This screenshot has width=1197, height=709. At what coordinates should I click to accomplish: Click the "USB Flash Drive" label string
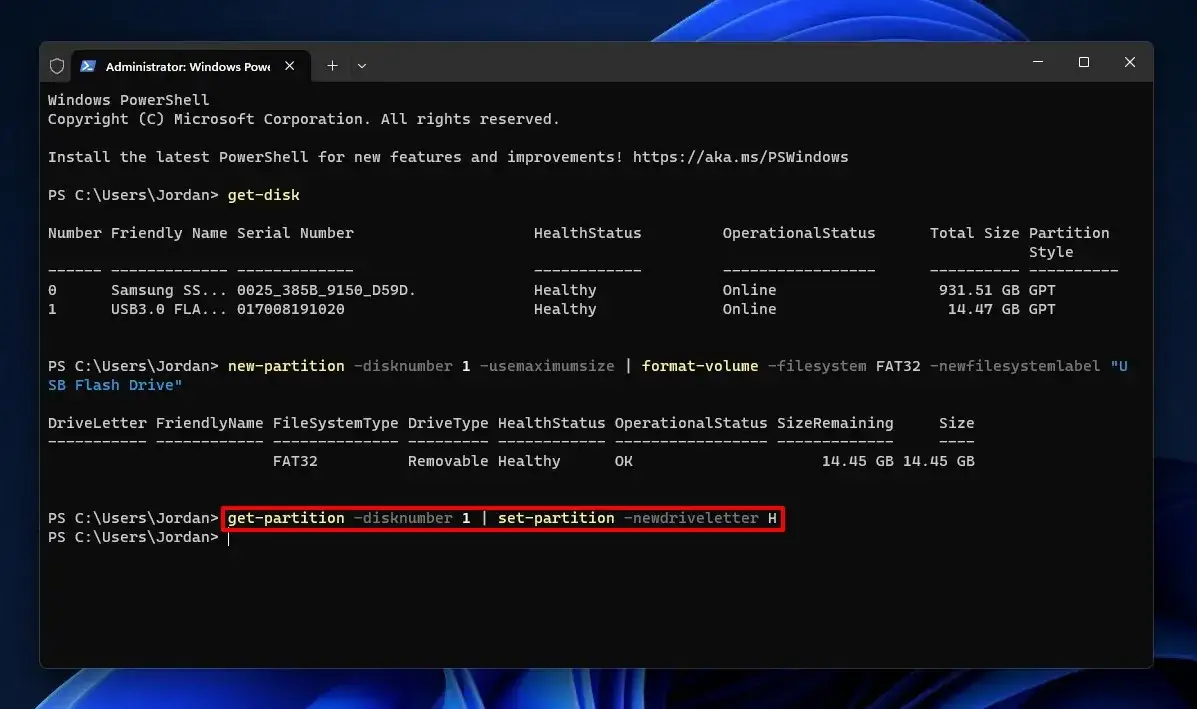coord(588,375)
